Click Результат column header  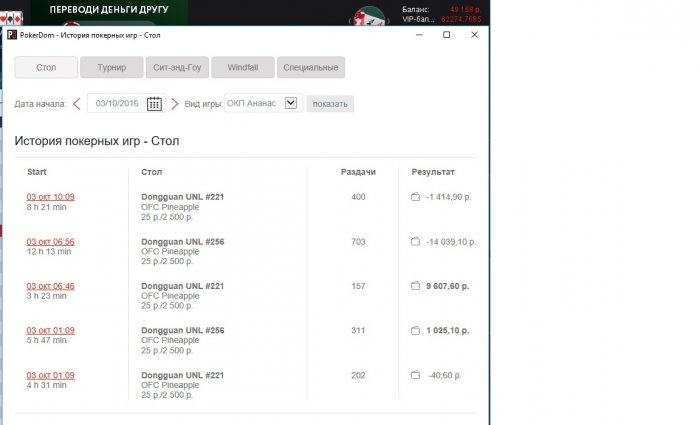click(x=433, y=172)
